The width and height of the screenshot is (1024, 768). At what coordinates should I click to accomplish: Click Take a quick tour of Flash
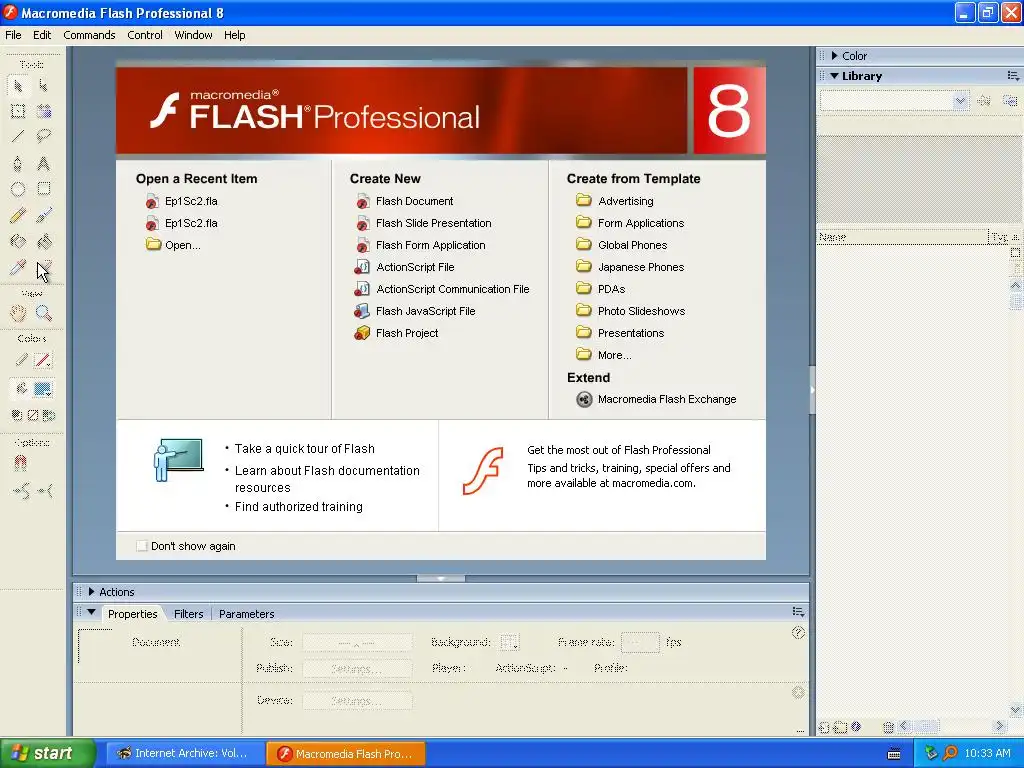[x=304, y=449]
